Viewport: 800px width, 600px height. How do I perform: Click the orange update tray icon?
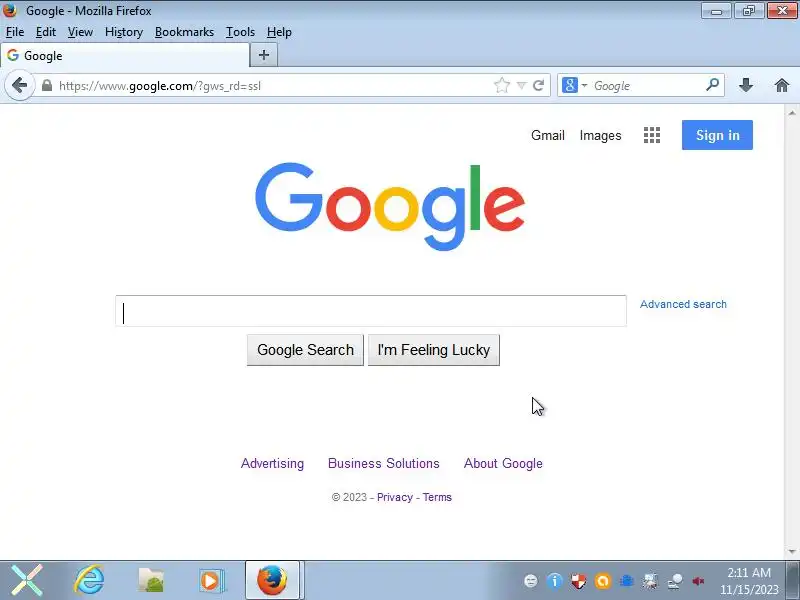603,581
